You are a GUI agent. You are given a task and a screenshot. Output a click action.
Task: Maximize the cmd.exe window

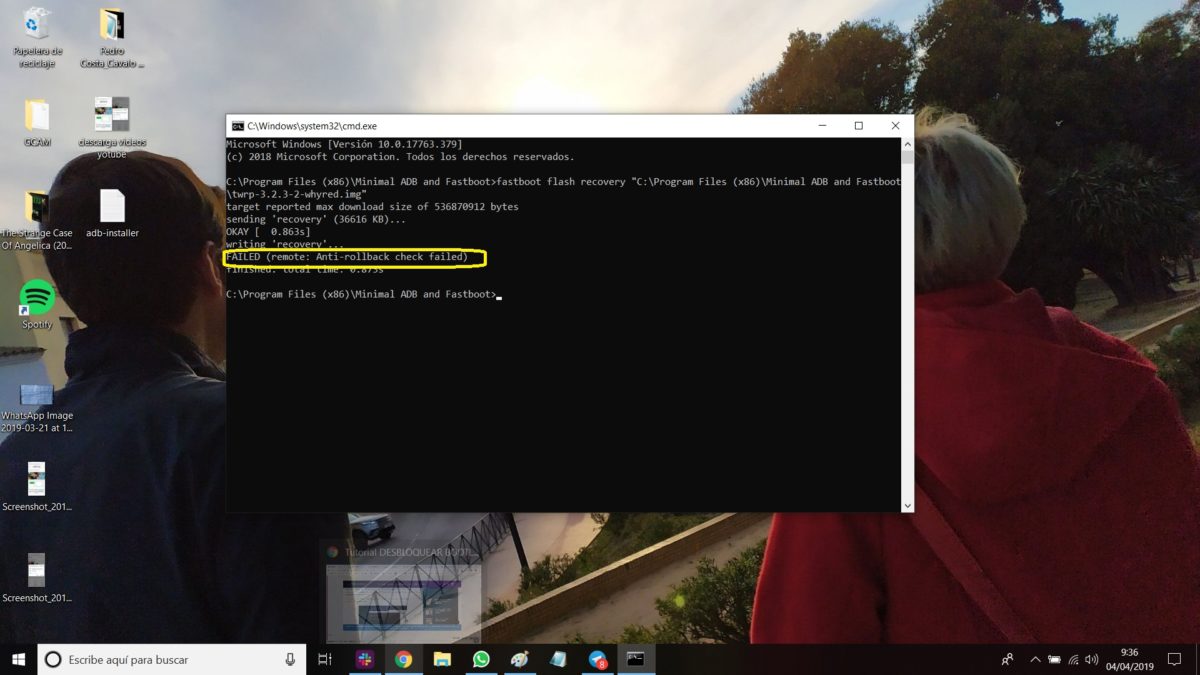click(x=858, y=126)
